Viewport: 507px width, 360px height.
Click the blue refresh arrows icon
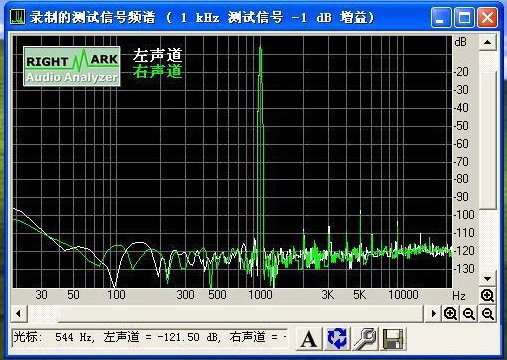tap(337, 339)
